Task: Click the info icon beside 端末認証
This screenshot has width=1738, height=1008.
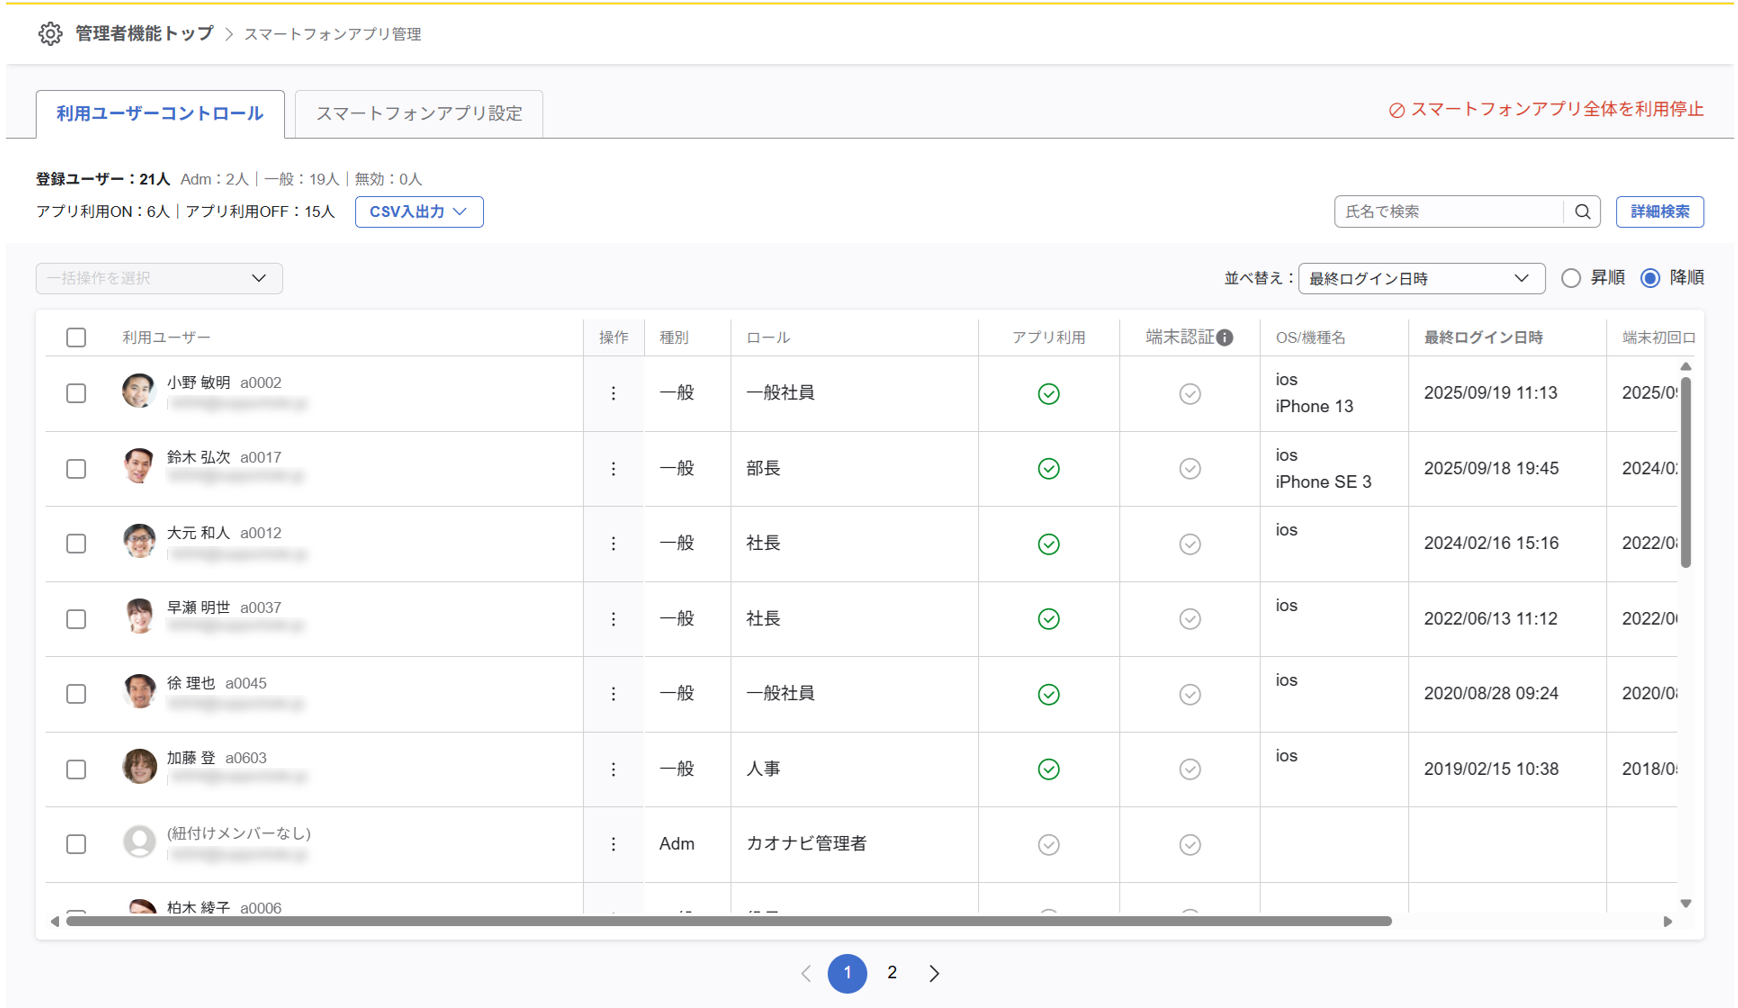Action: pos(1225,338)
